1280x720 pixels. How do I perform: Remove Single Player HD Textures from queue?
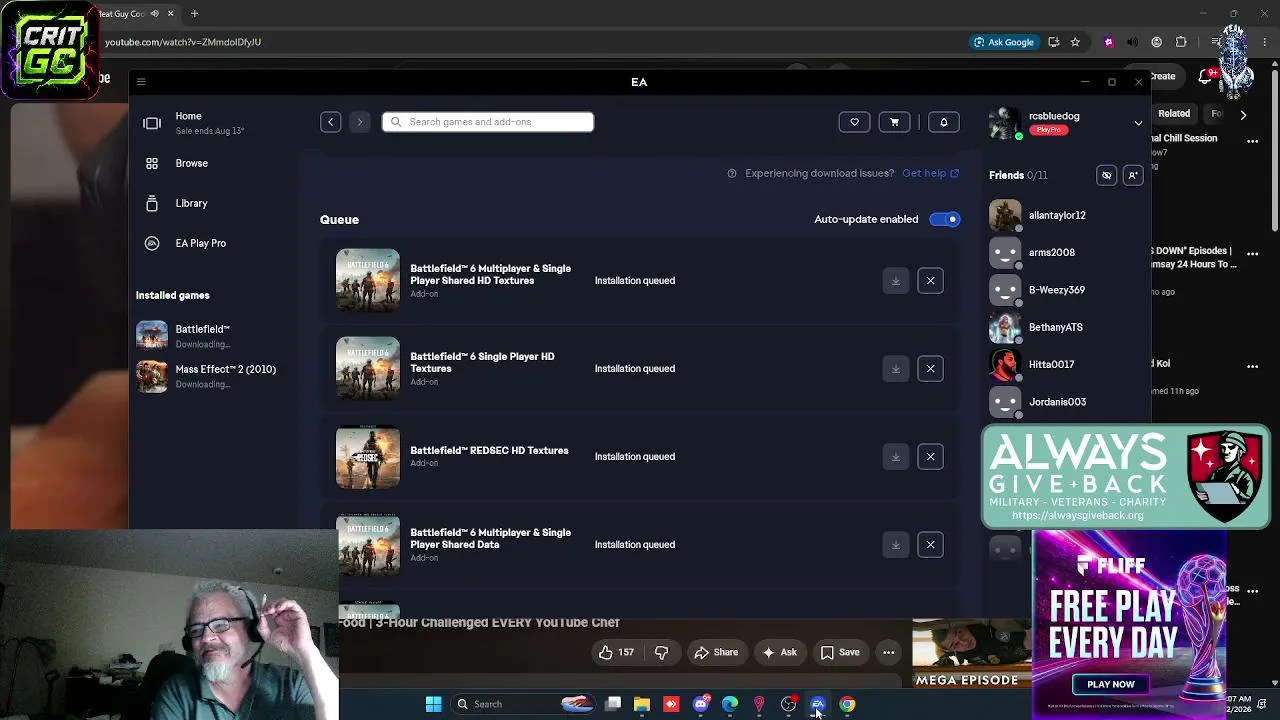[x=930, y=369]
